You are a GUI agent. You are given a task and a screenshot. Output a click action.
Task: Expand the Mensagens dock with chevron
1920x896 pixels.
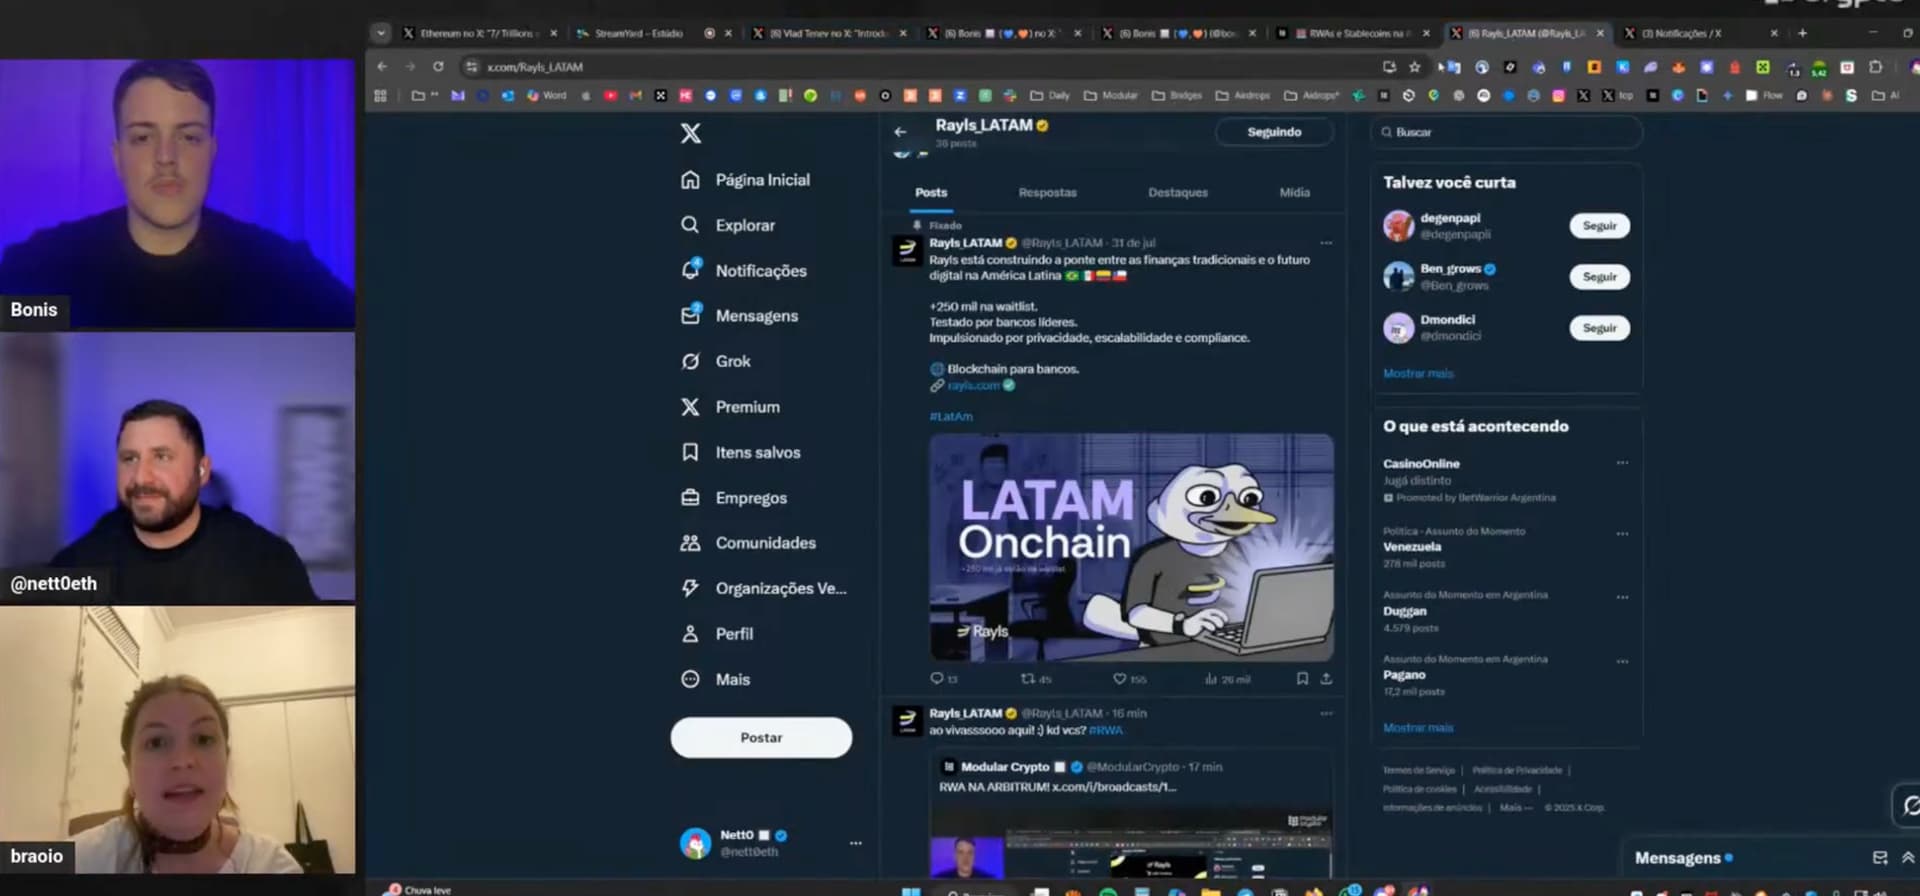point(1908,858)
